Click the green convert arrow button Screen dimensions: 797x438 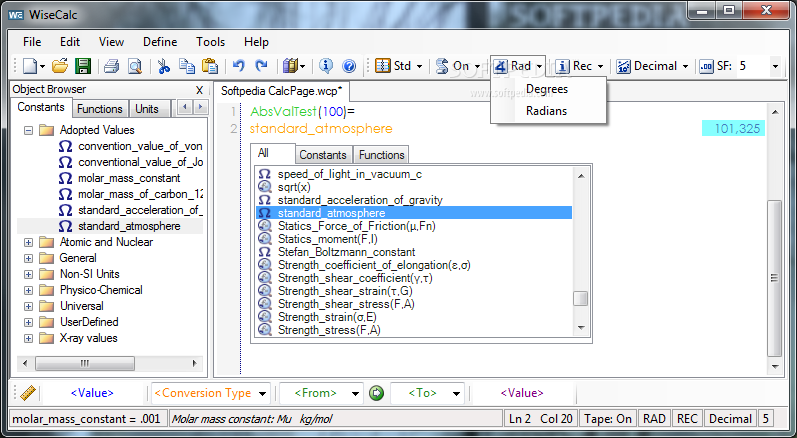coord(377,393)
